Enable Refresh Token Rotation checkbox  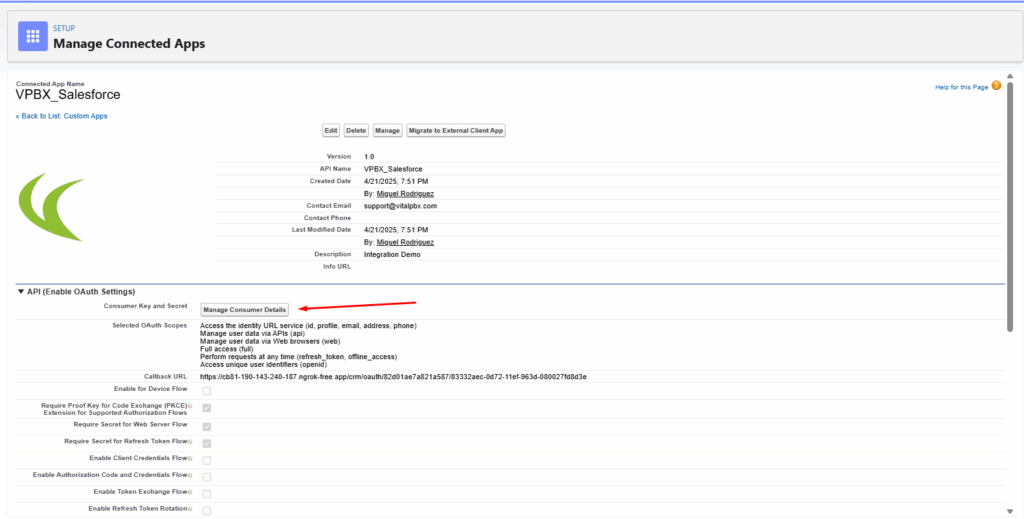[206, 511]
